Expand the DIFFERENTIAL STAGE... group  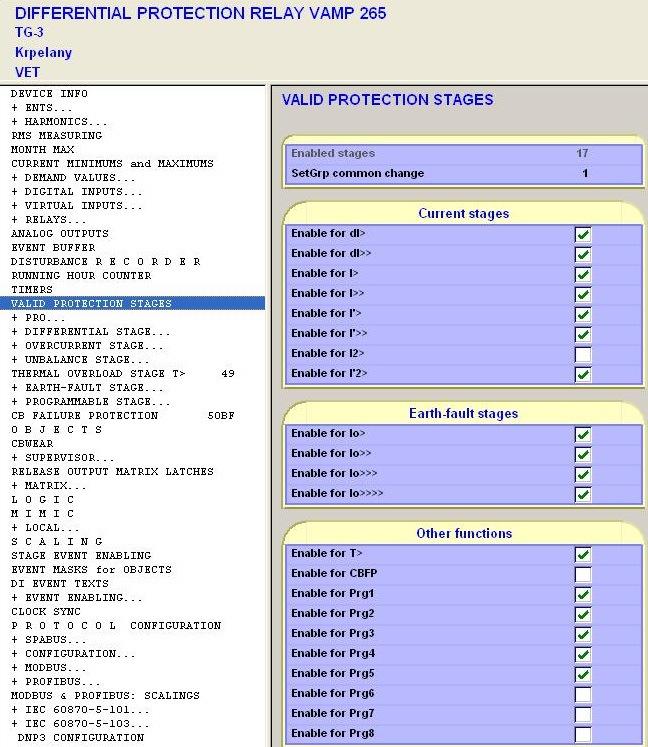tap(91, 332)
